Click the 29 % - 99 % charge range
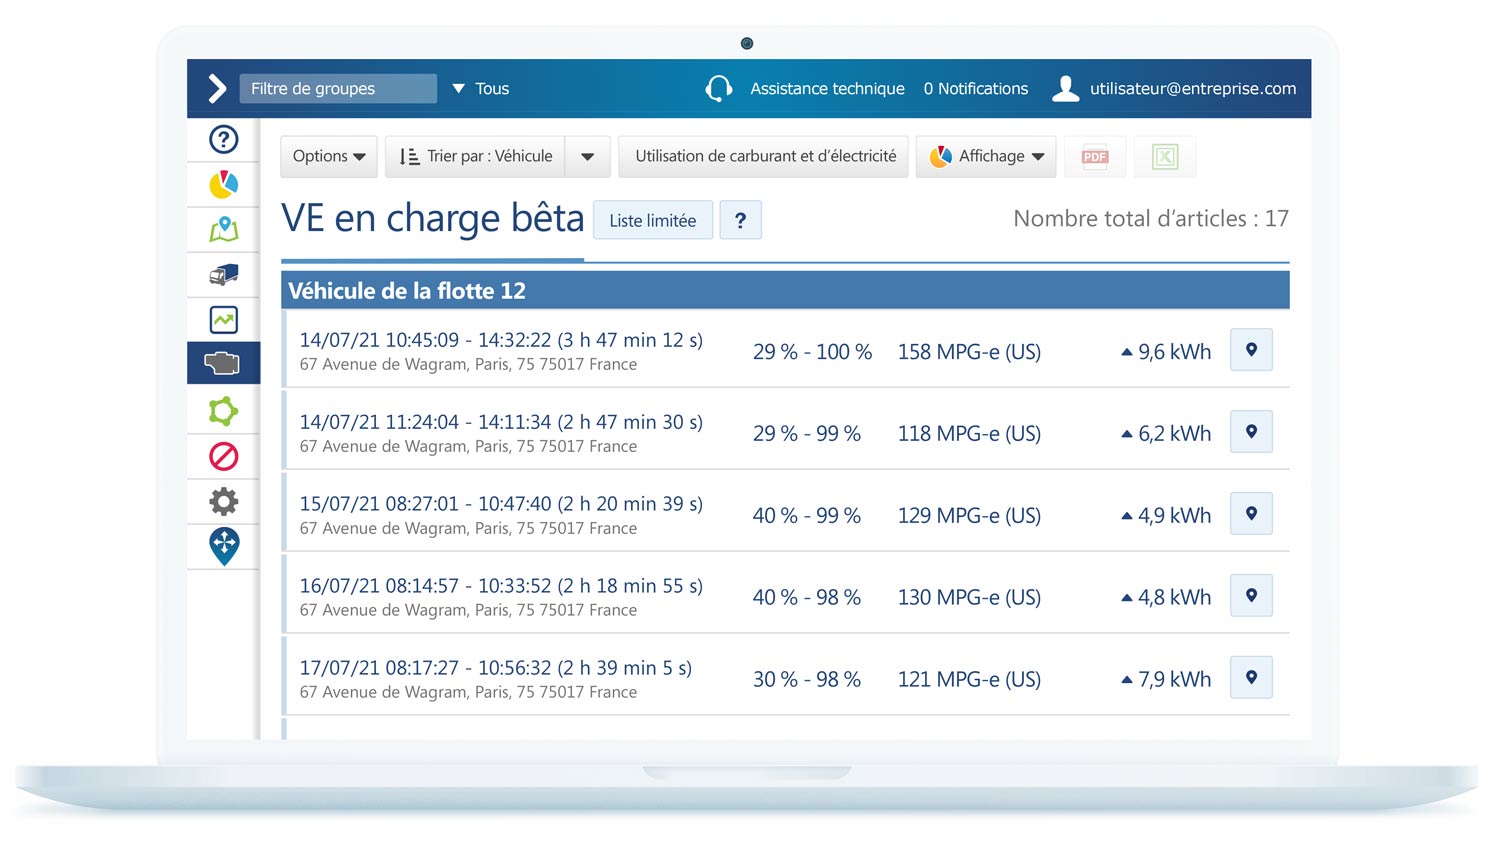The image size is (1496, 842). coord(806,434)
